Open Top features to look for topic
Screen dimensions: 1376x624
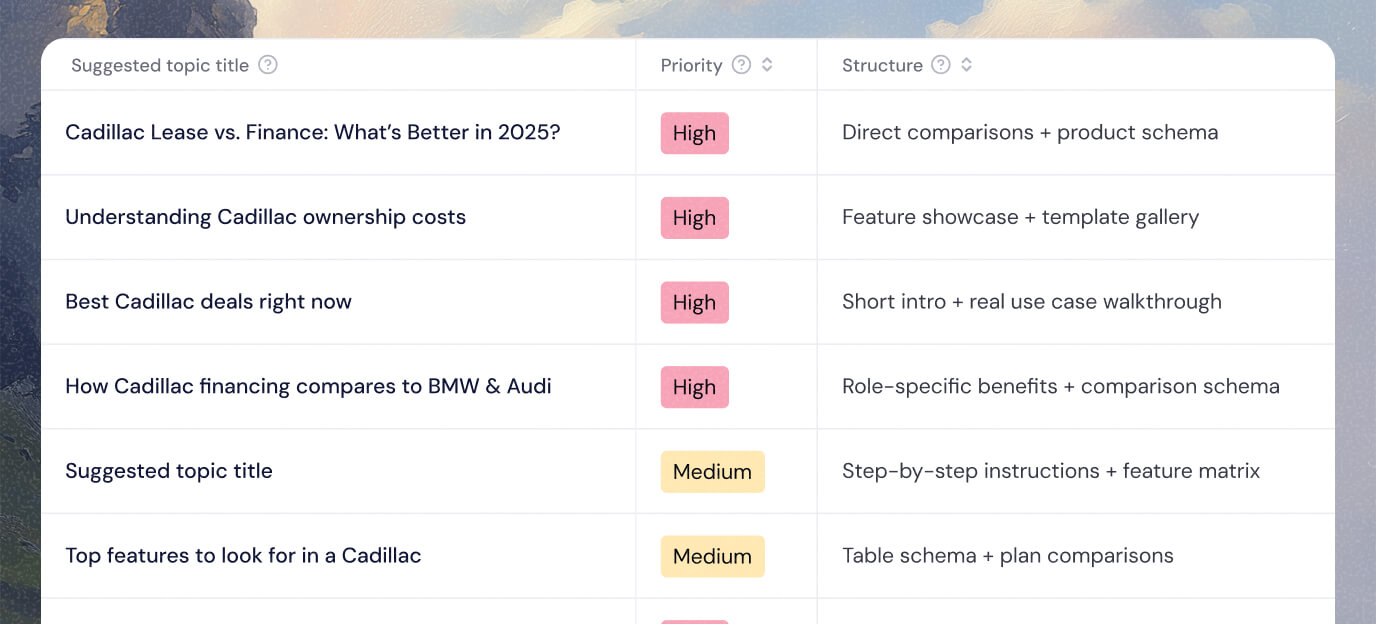click(243, 556)
